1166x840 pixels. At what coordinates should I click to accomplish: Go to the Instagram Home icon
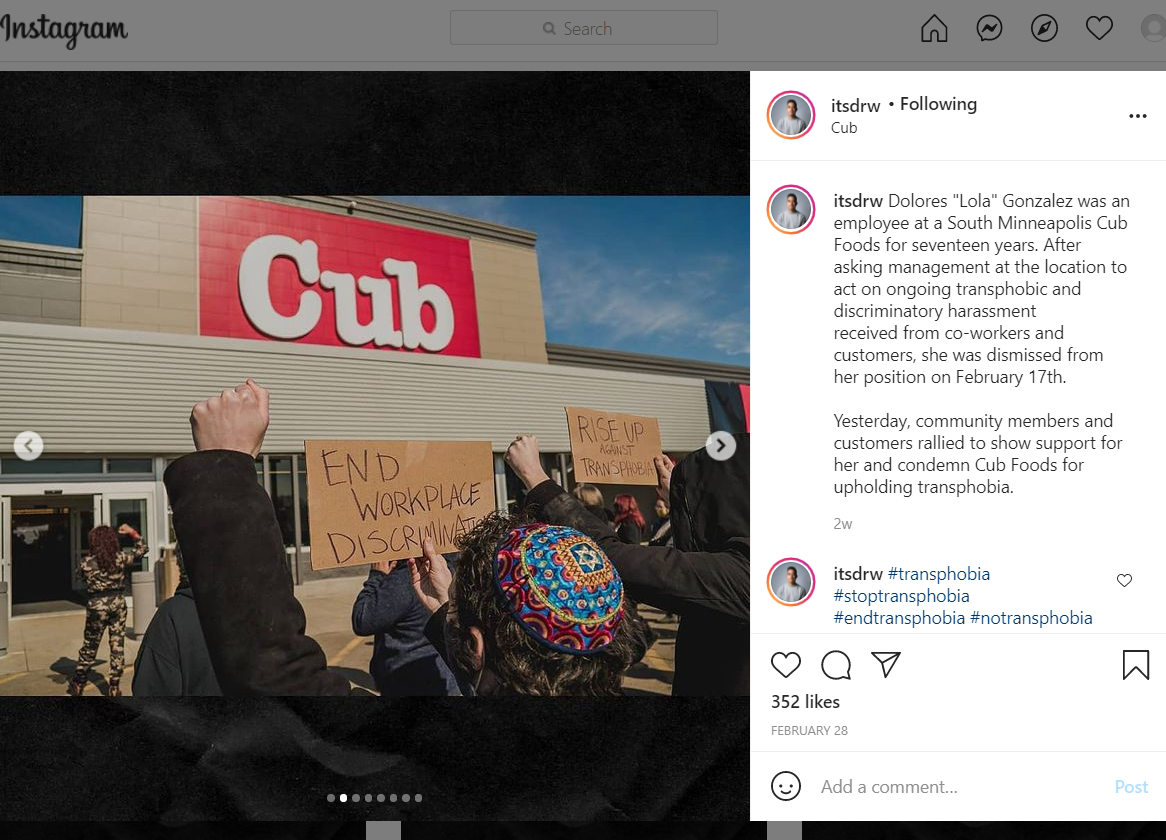click(x=934, y=29)
